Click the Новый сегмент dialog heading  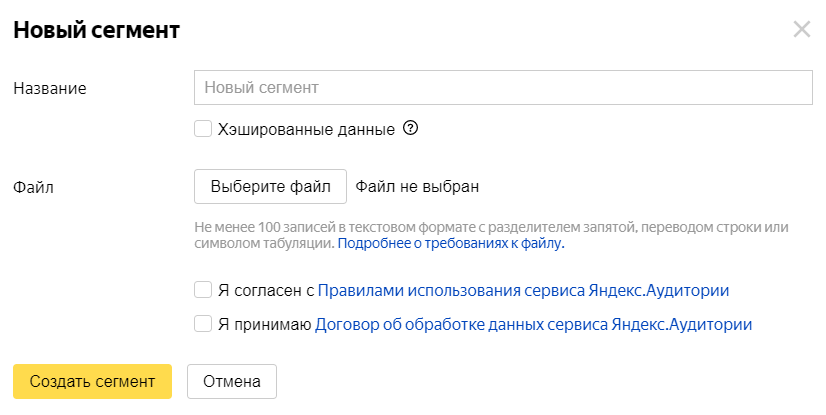click(96, 30)
